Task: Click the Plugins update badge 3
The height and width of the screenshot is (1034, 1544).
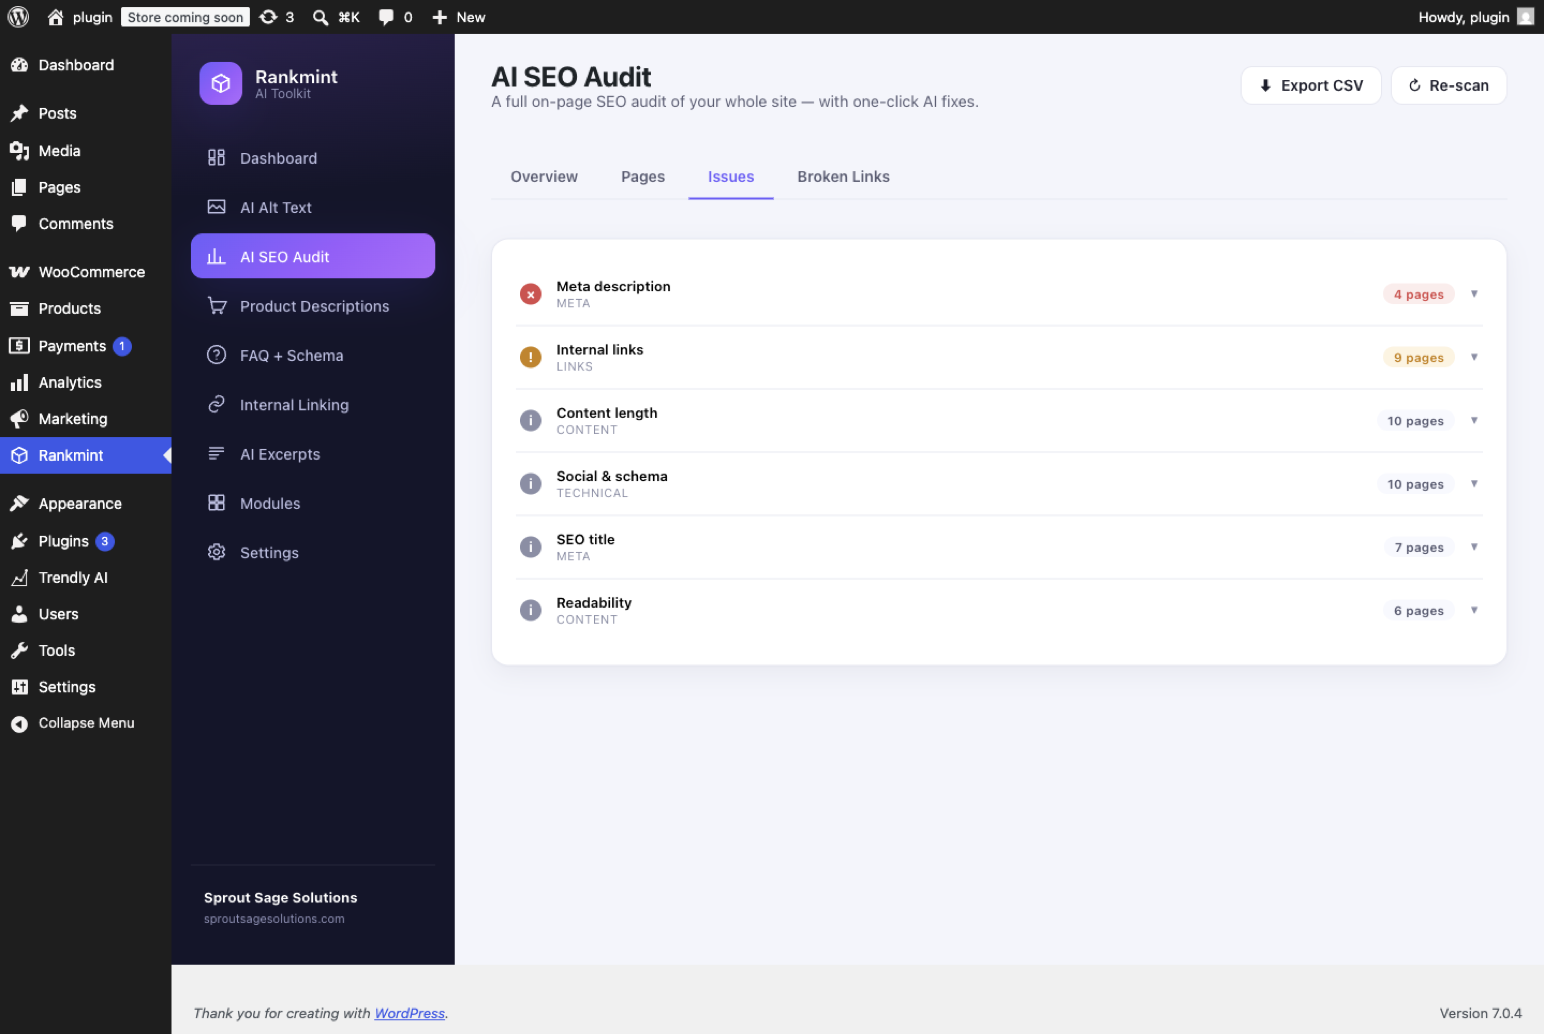Action: pos(105,541)
